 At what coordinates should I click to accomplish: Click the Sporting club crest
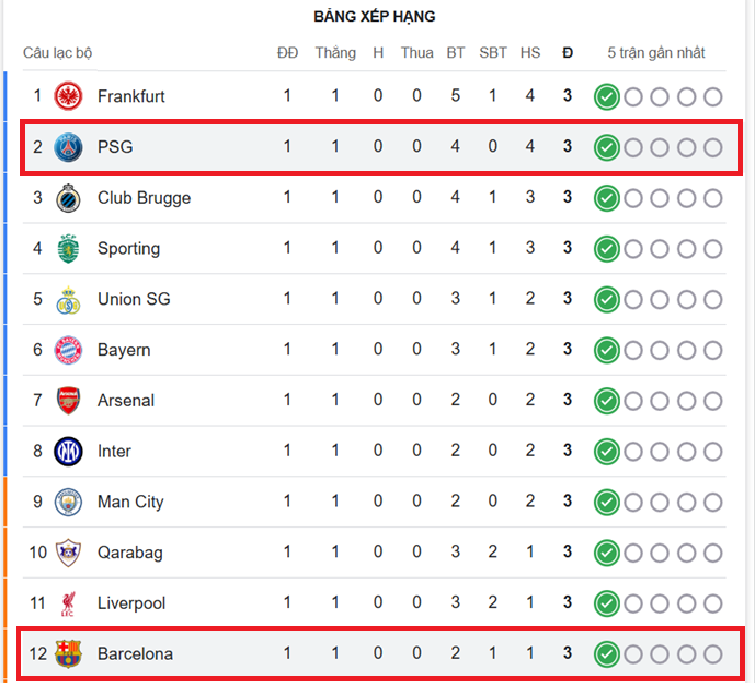coord(68,248)
